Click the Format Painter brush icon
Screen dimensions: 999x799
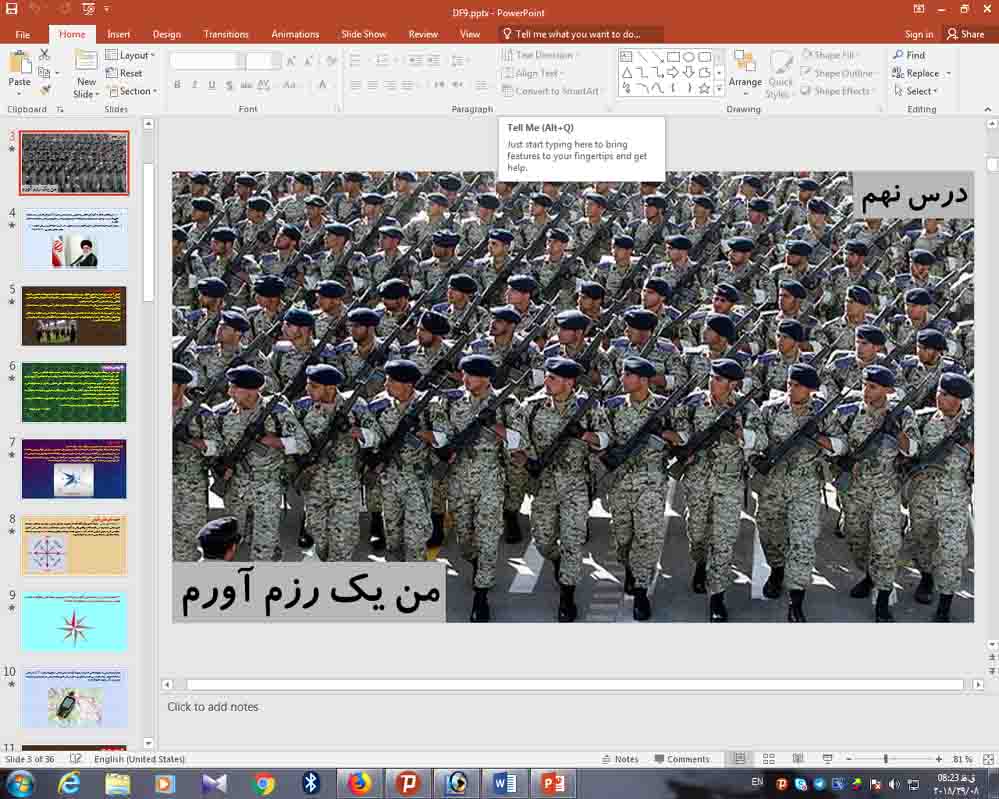pos(45,90)
